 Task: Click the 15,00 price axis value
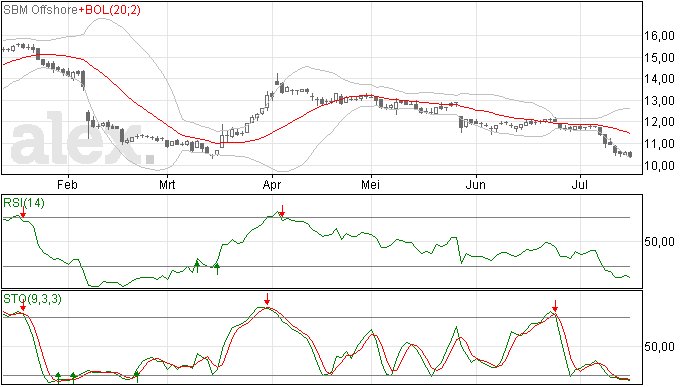(x=659, y=57)
